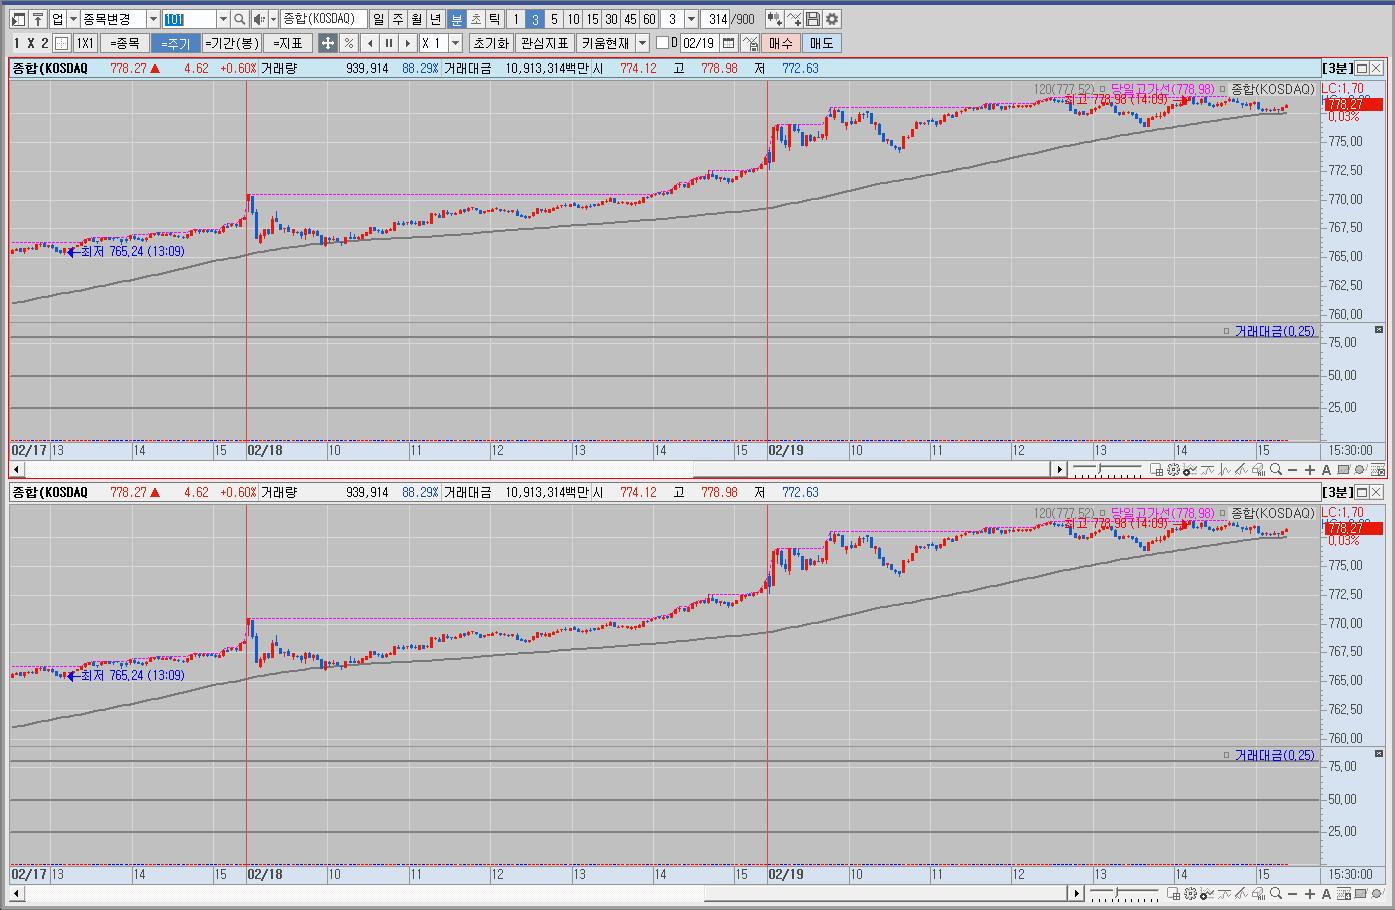This screenshot has height=910, width=1395.
Task: Toggle the =지표 sync button
Action: tap(288, 43)
